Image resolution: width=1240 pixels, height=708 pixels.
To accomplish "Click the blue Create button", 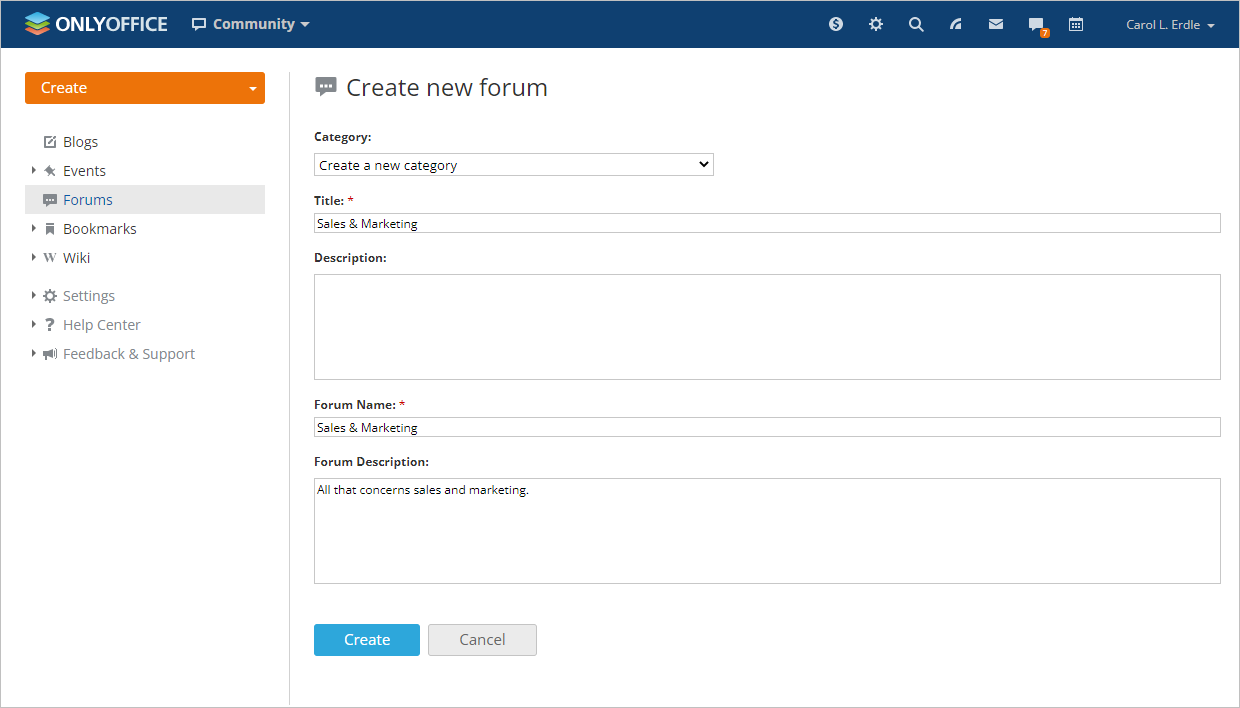I will point(367,640).
